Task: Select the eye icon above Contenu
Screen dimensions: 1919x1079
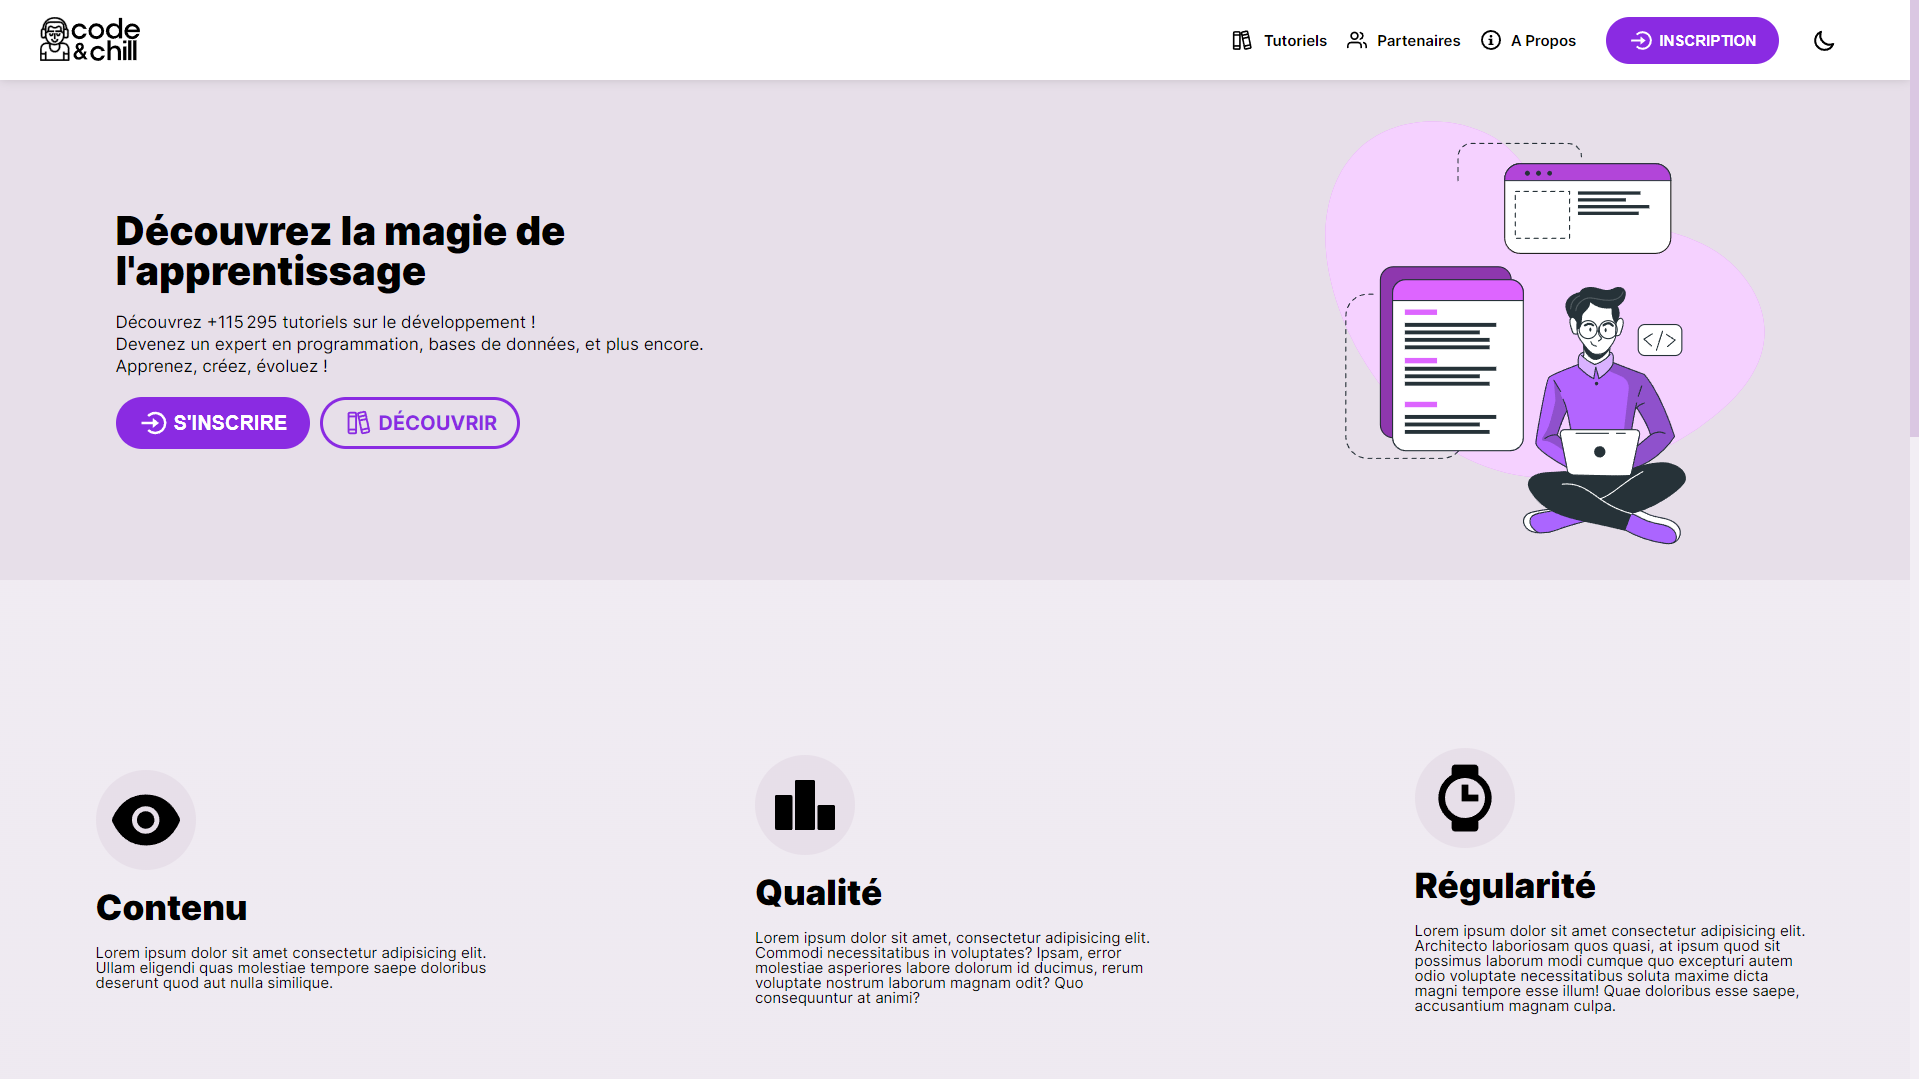Action: tap(145, 819)
